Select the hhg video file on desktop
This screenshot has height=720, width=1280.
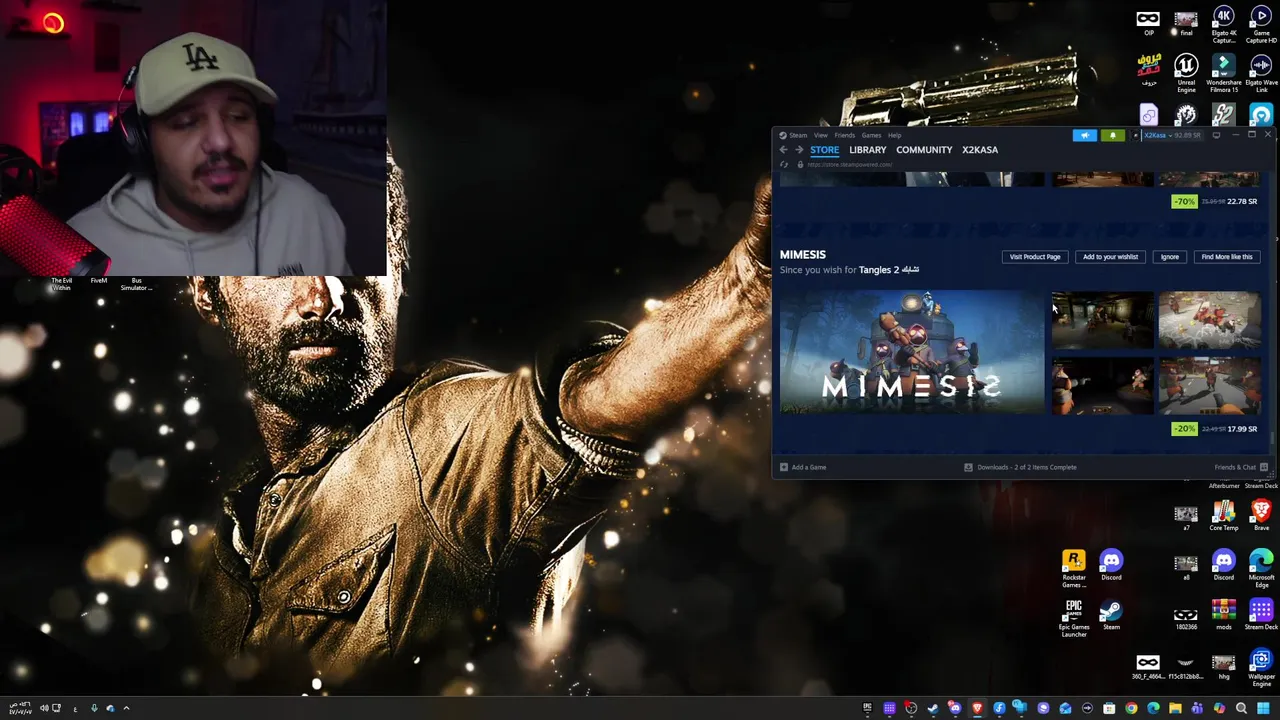click(1223, 665)
